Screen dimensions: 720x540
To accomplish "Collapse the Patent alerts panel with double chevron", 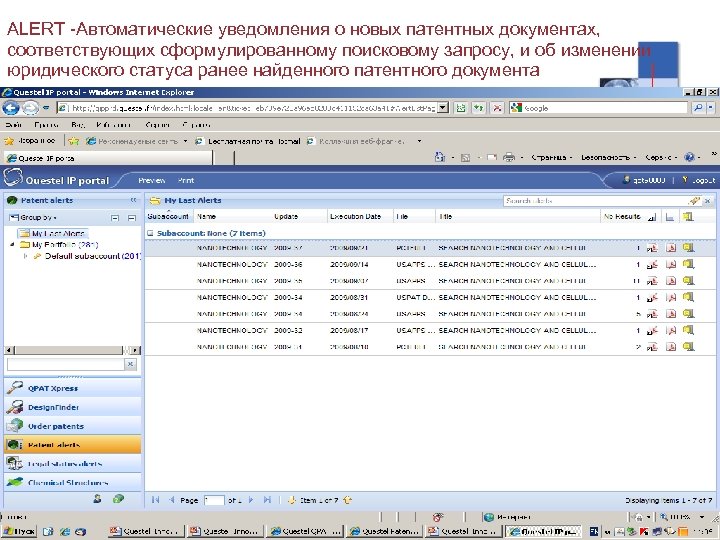I will coord(133,200).
